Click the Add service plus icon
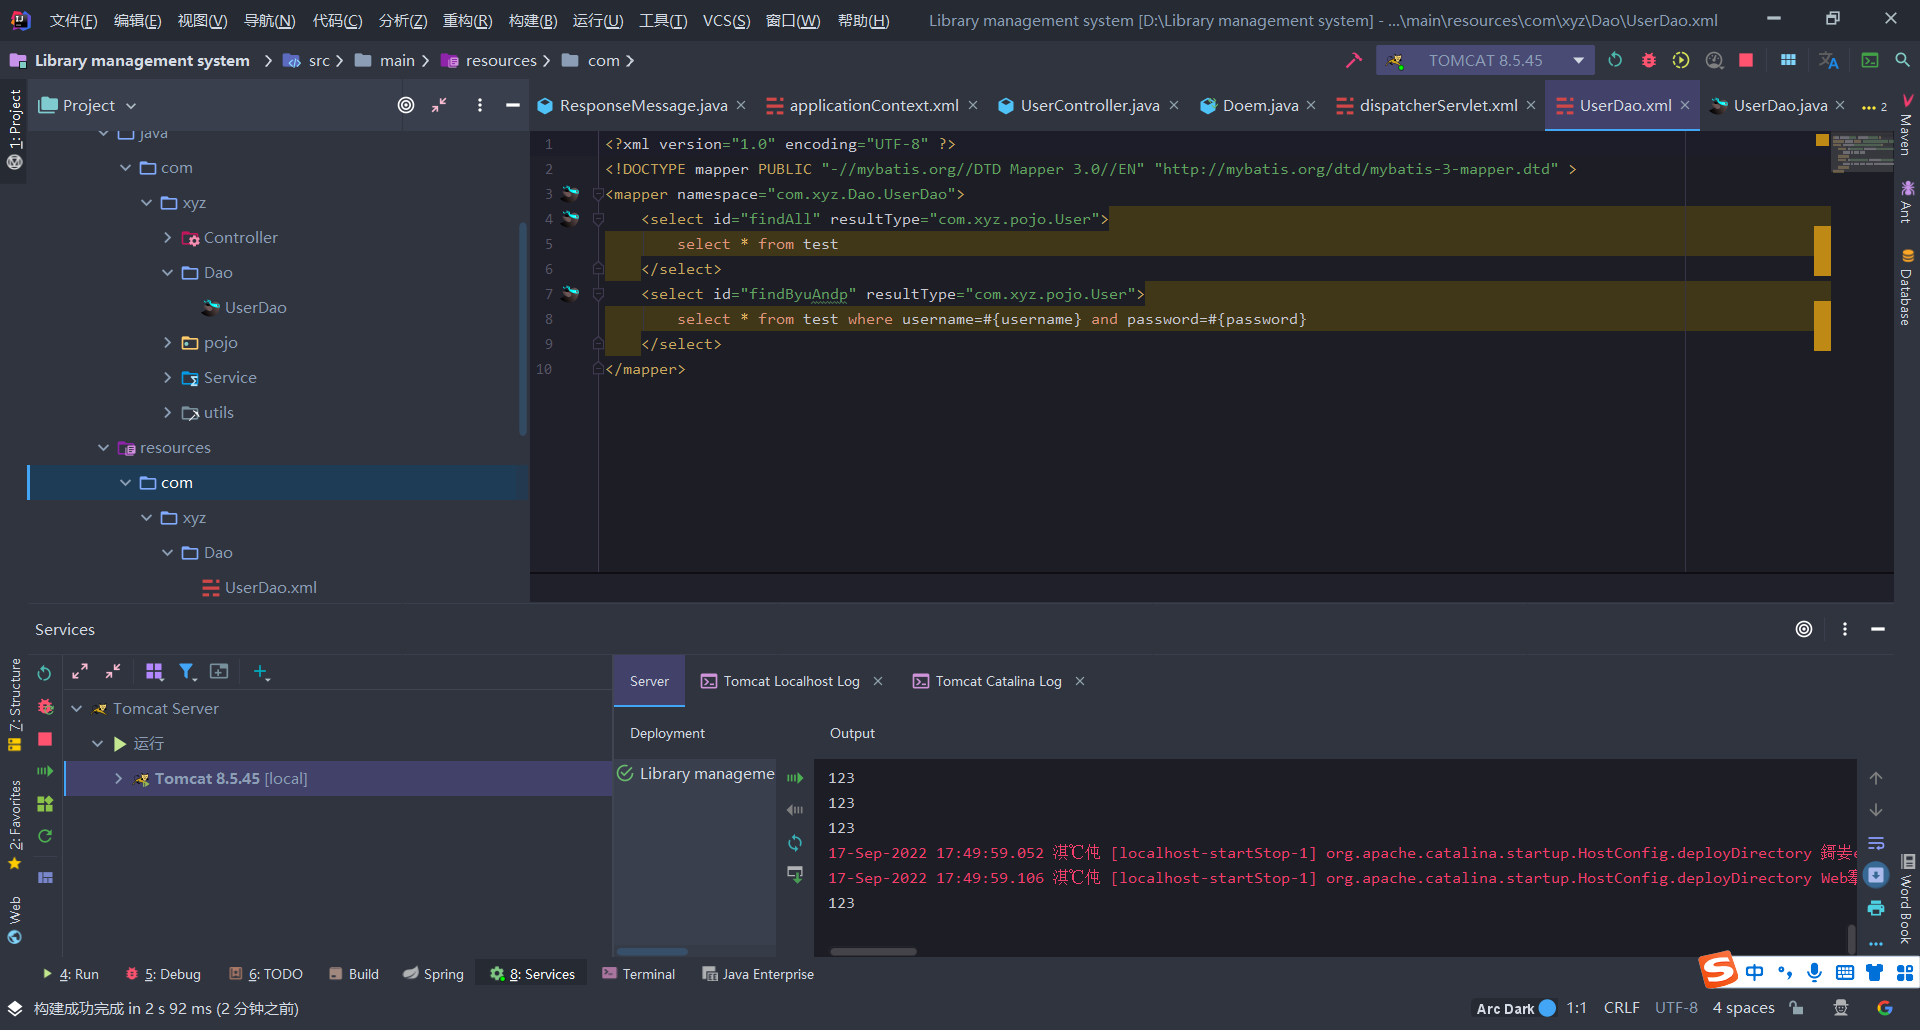This screenshot has height=1030, width=1920. (260, 672)
